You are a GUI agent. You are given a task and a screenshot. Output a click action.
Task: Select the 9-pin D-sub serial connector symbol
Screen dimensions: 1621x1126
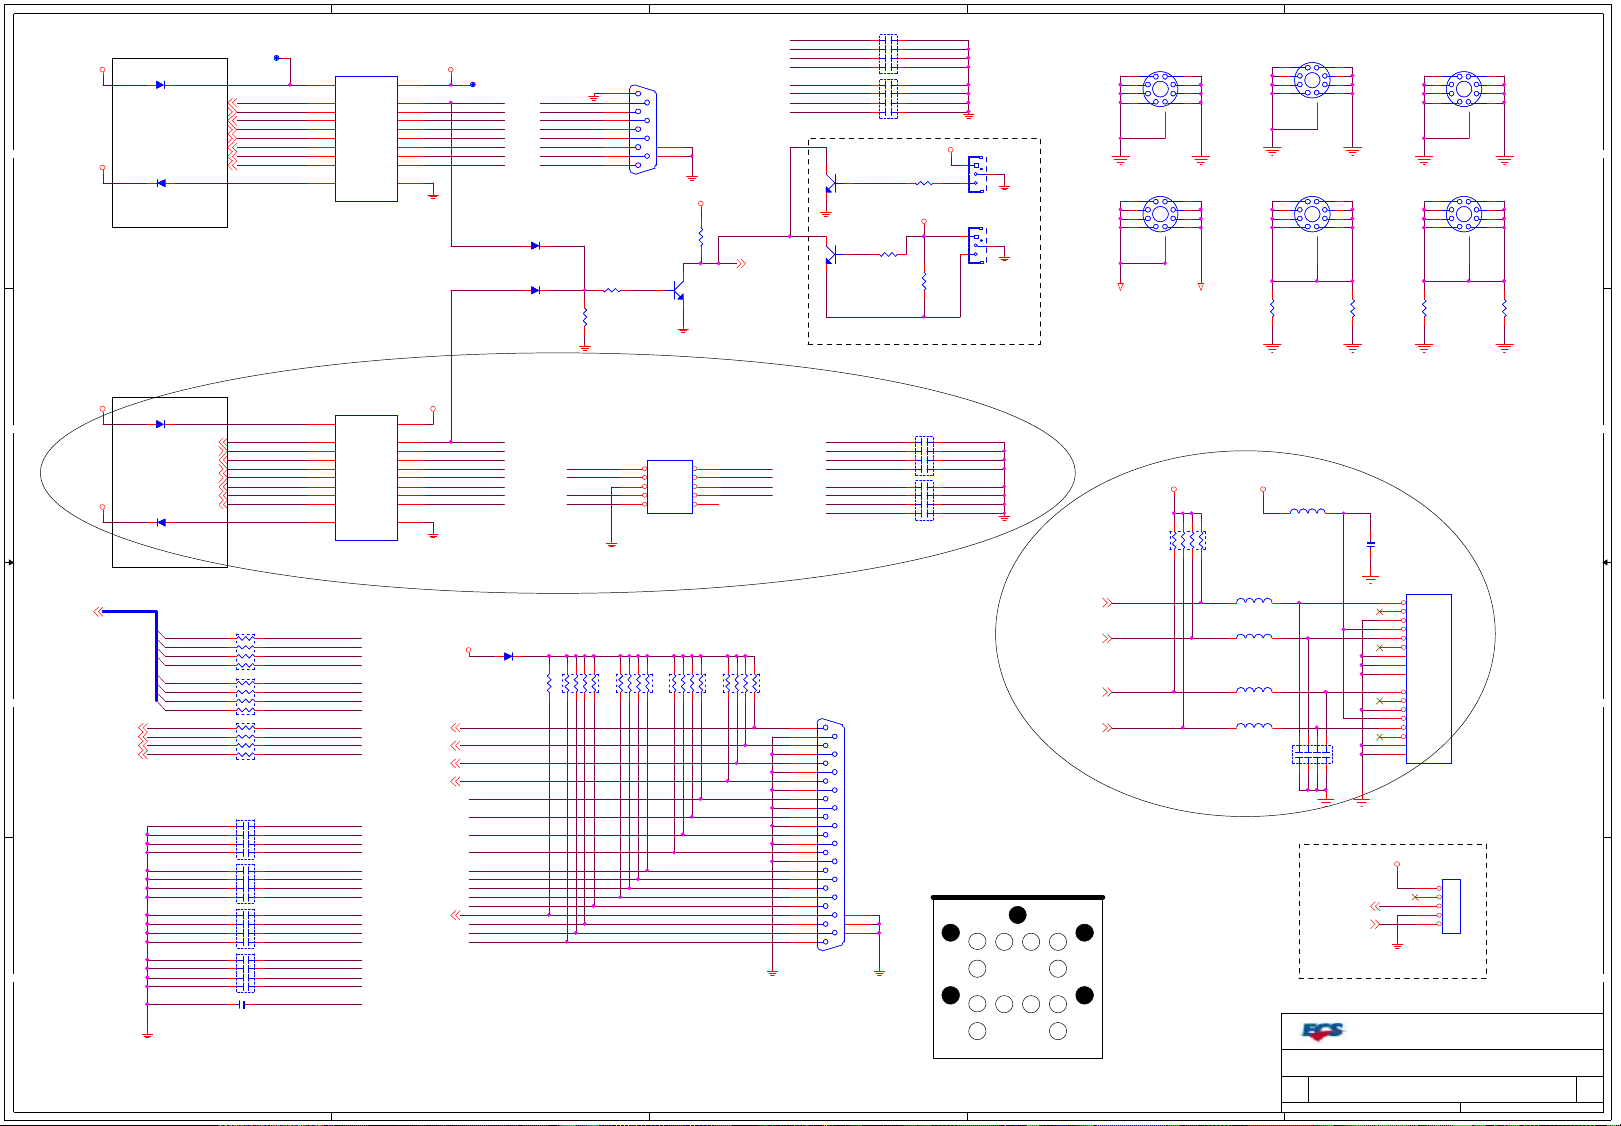click(642, 130)
